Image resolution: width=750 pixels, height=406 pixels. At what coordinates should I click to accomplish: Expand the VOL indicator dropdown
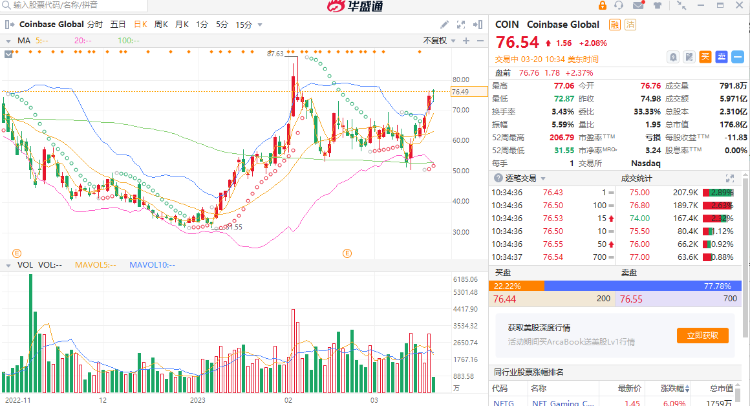click(x=8, y=265)
